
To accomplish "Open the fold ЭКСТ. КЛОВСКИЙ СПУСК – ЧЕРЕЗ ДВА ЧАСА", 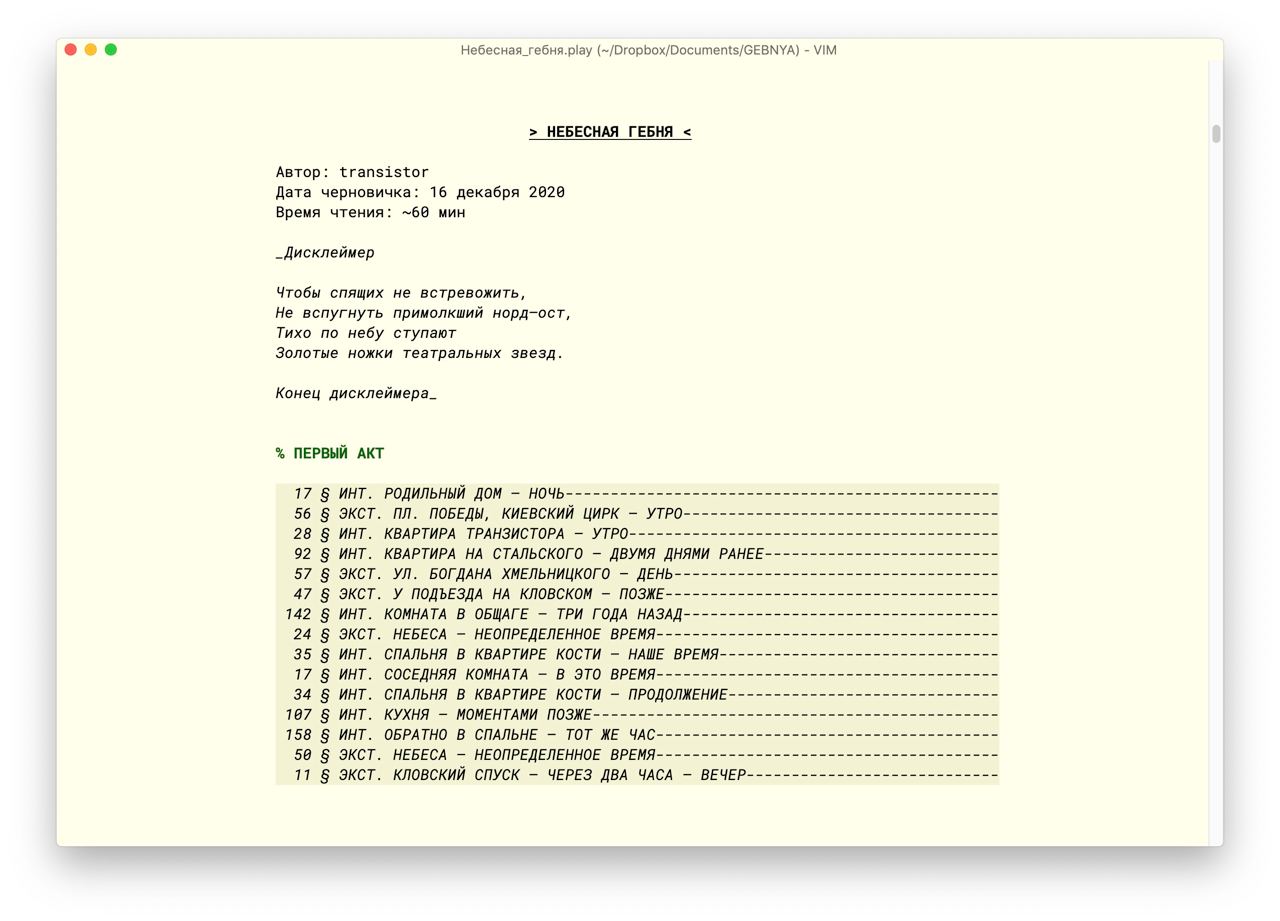I will coord(637,774).
